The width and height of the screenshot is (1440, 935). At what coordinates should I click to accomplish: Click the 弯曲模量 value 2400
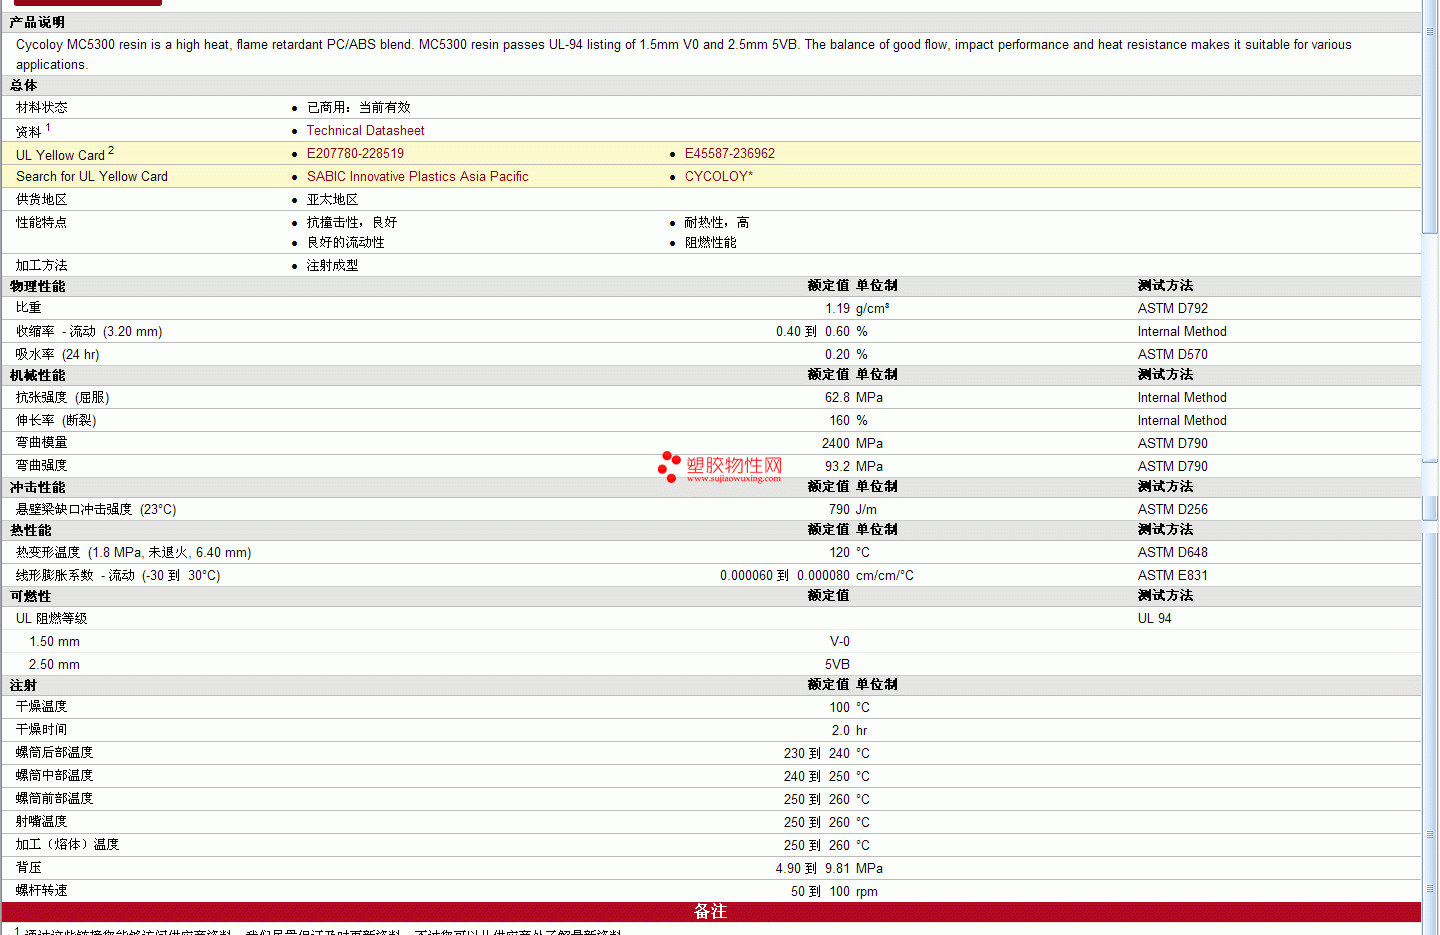(x=836, y=444)
